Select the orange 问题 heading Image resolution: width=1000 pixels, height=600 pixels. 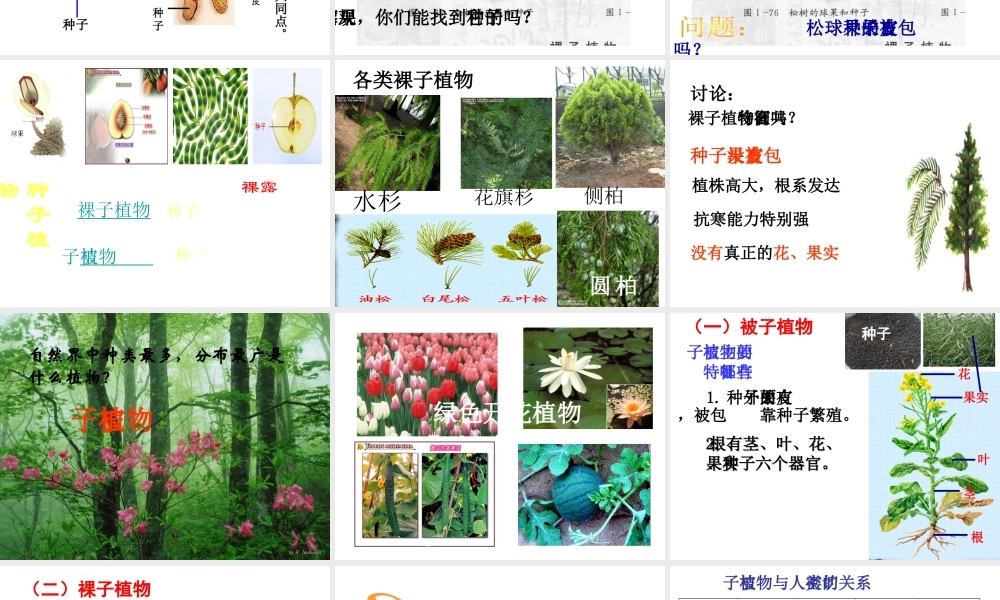[712, 27]
